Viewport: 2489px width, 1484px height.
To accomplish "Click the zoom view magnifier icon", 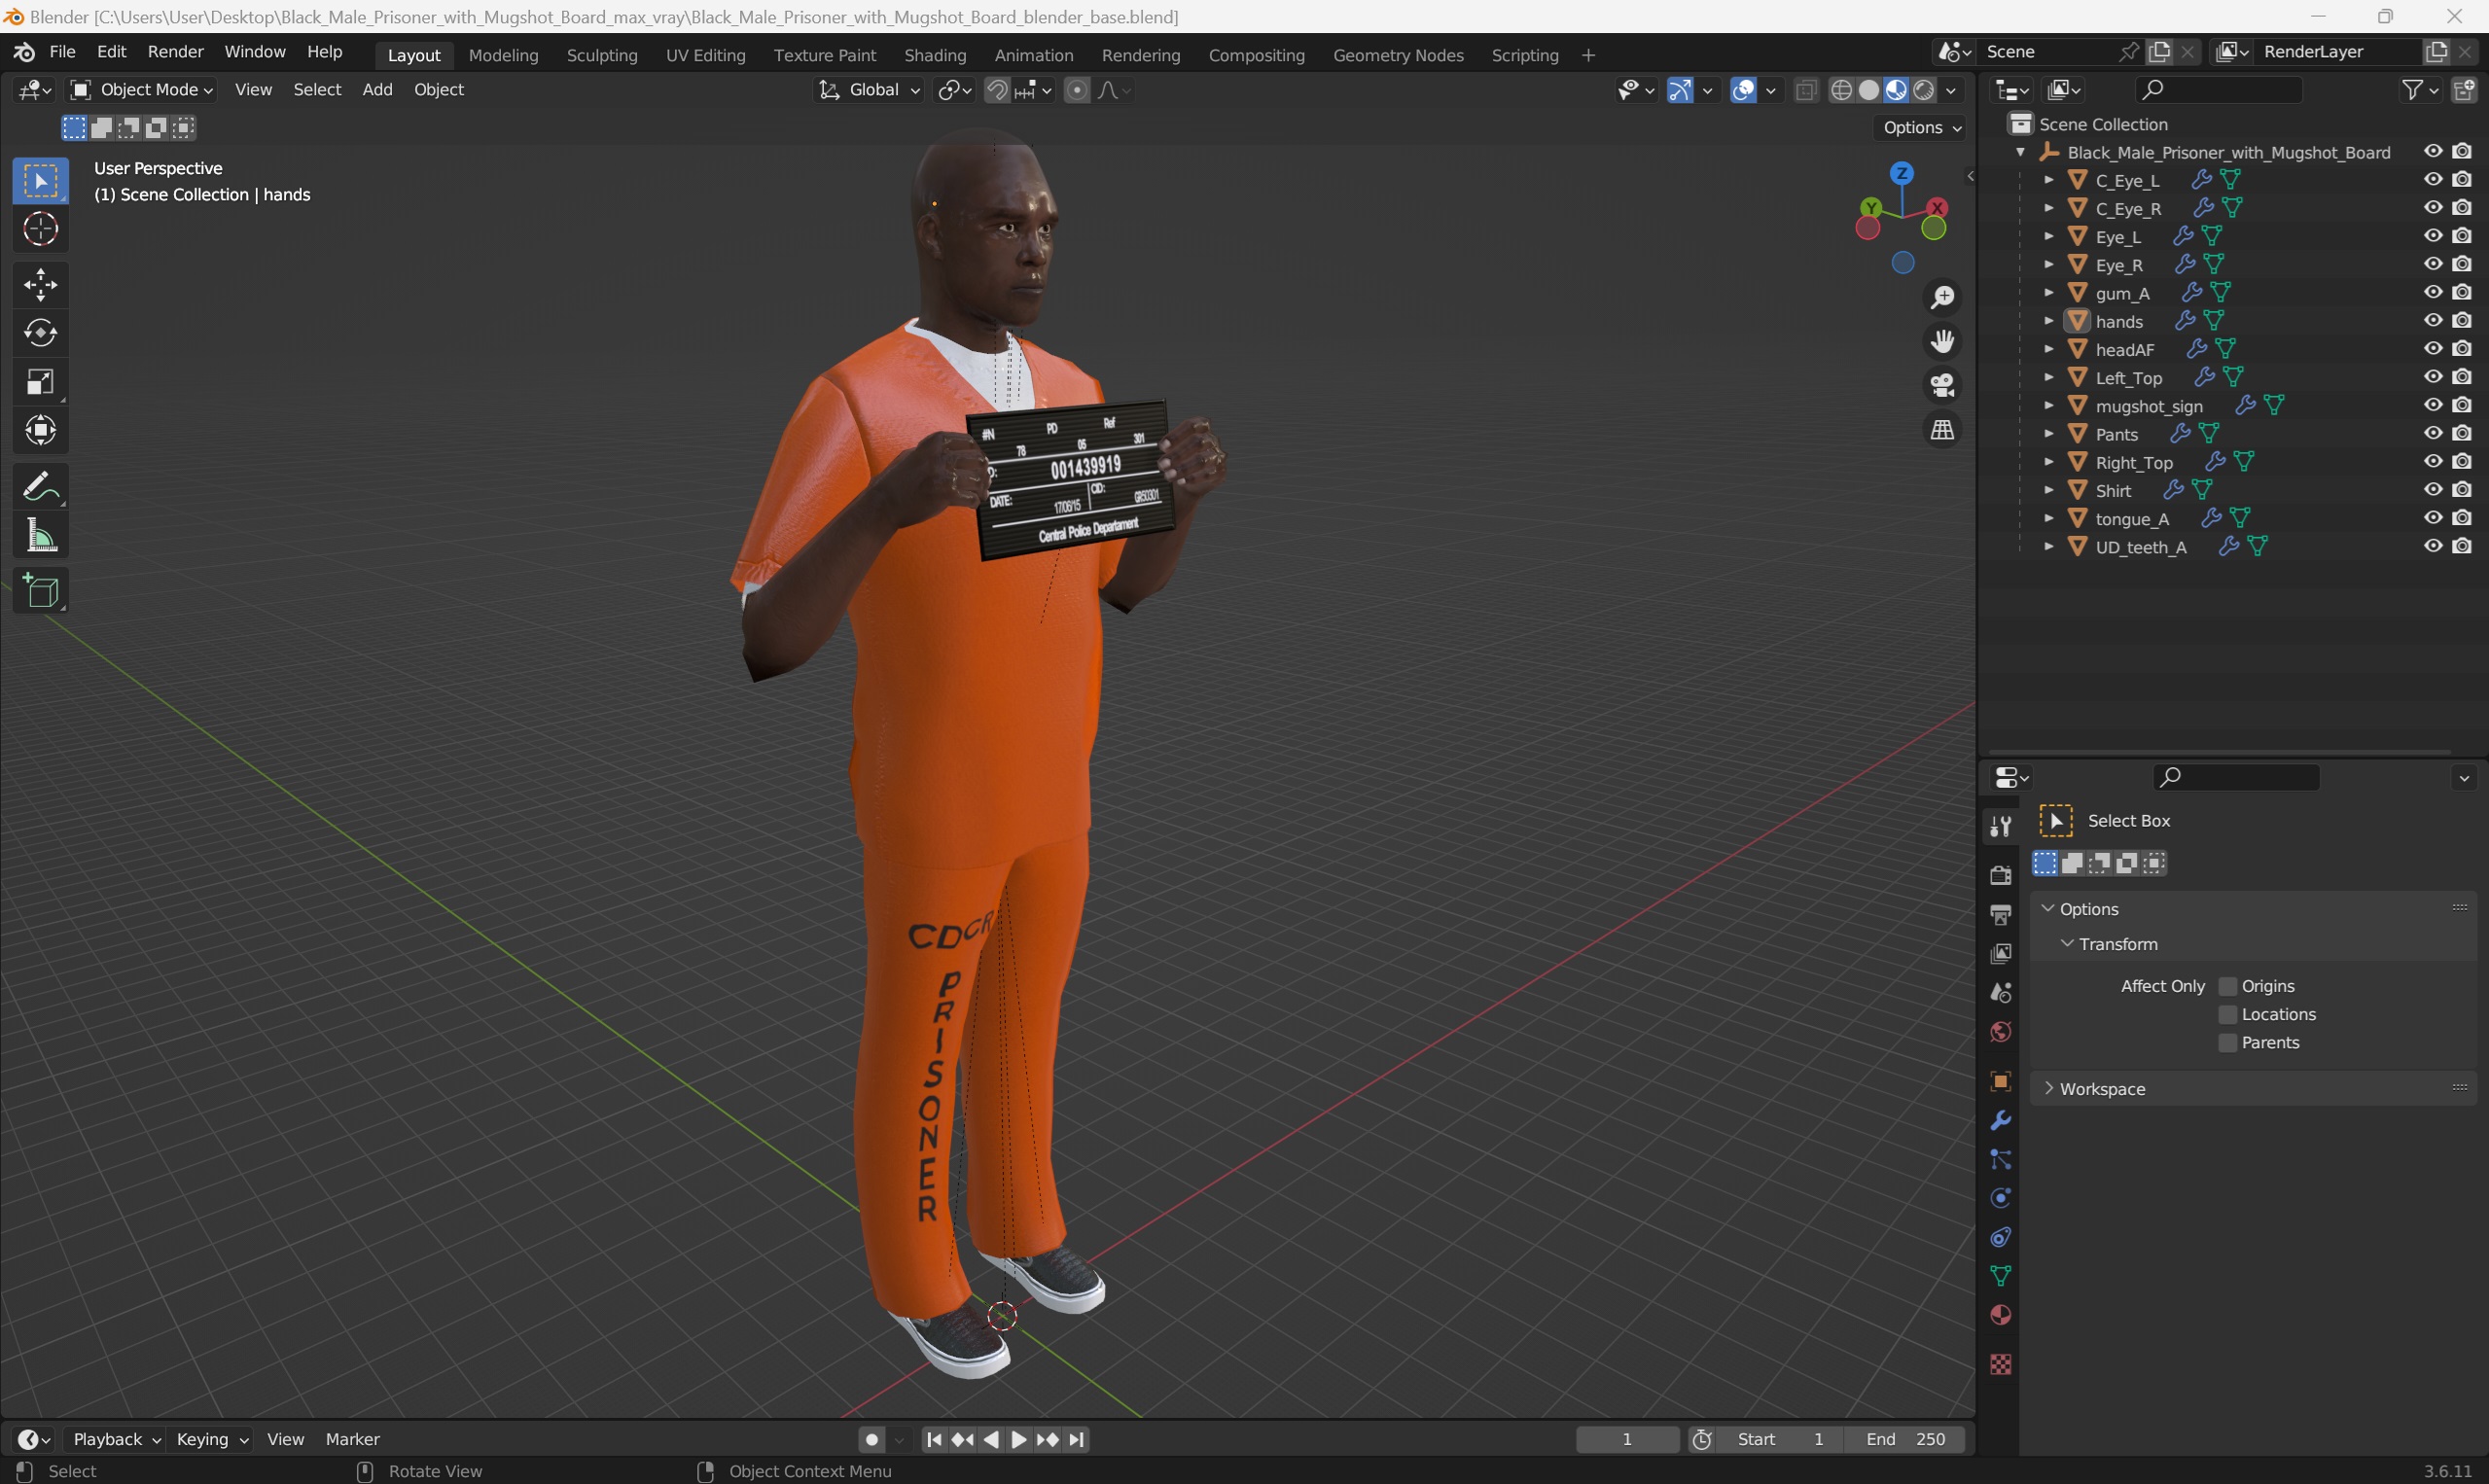I will pyautogui.click(x=1942, y=297).
